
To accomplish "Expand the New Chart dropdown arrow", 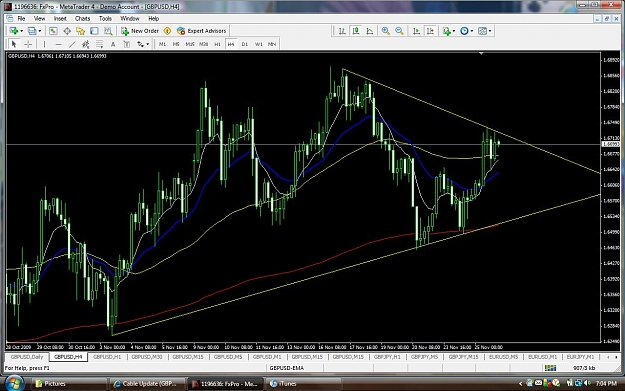I will pos(21,31).
